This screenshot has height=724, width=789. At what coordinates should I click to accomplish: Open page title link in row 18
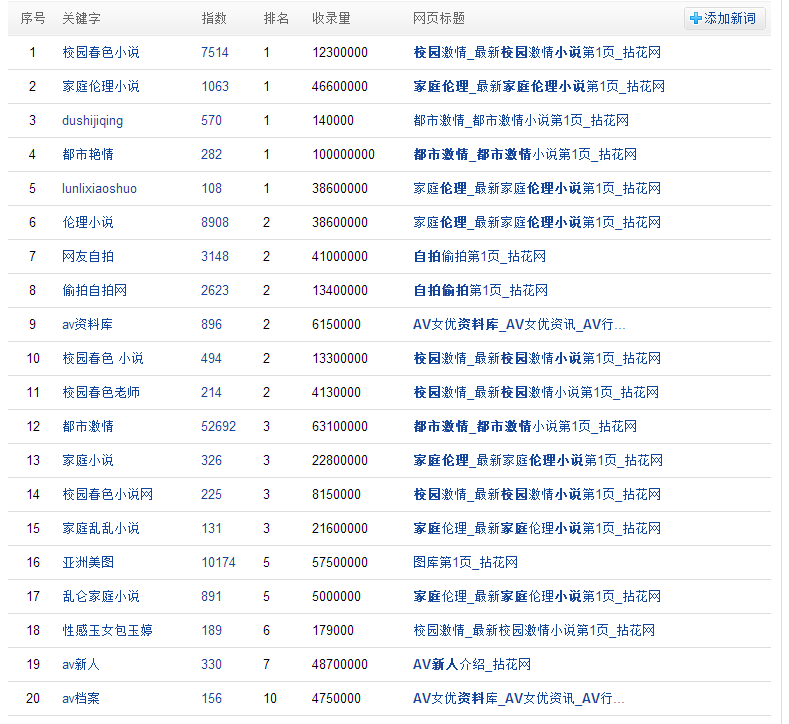pos(534,630)
